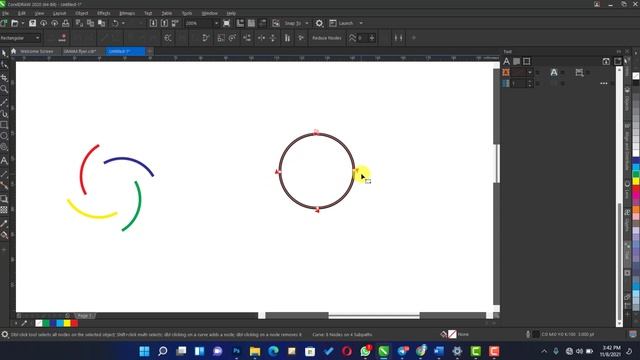This screenshot has width=640, height=360.
Task: Click the right node of the circle
Action: click(x=354, y=171)
